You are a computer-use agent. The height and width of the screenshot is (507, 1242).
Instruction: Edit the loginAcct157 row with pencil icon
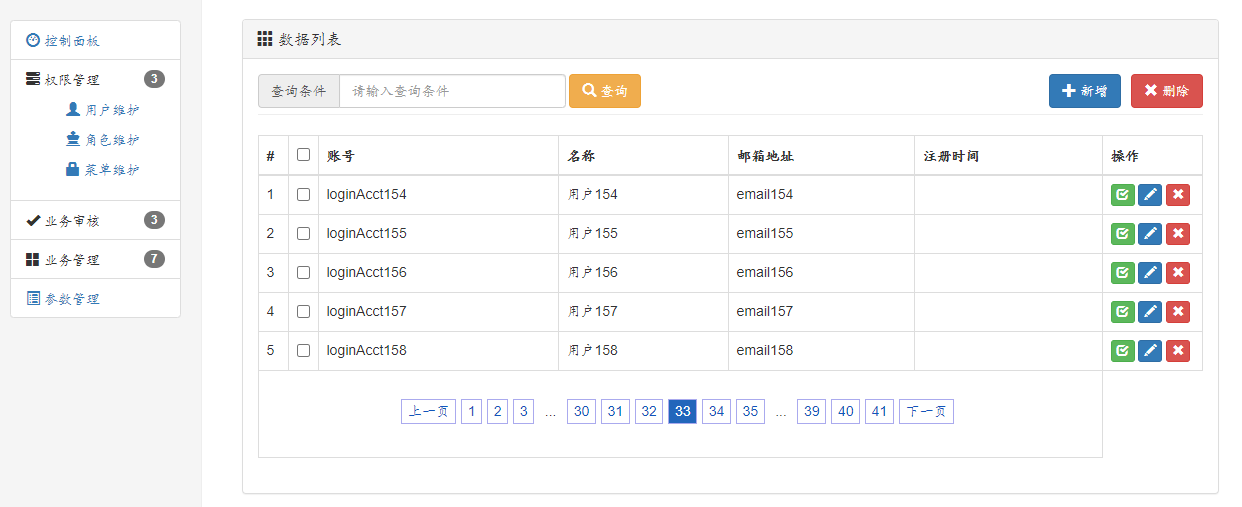[1150, 311]
